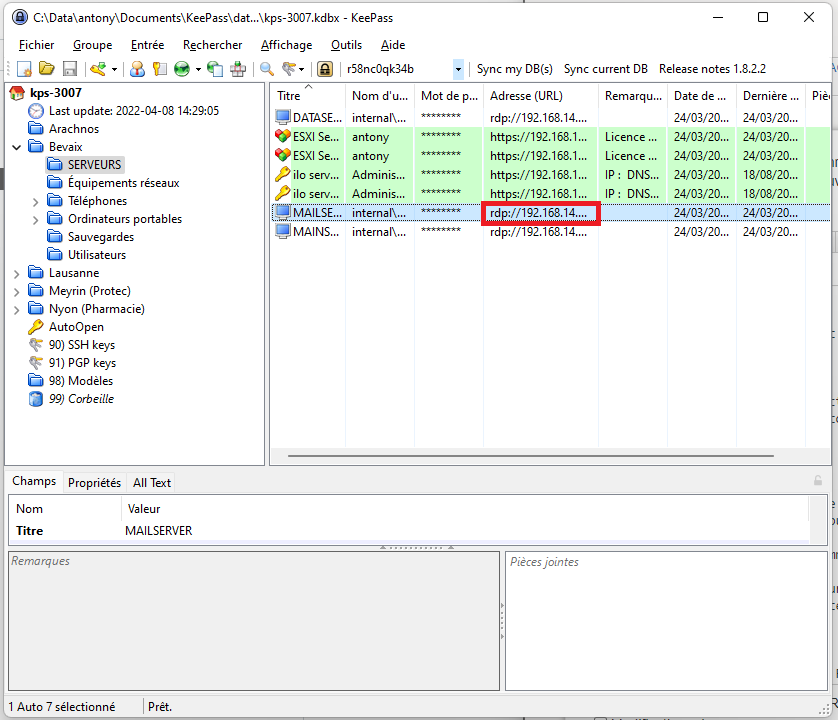Select the Équipements réseaux group
838x720 pixels.
(x=123, y=183)
